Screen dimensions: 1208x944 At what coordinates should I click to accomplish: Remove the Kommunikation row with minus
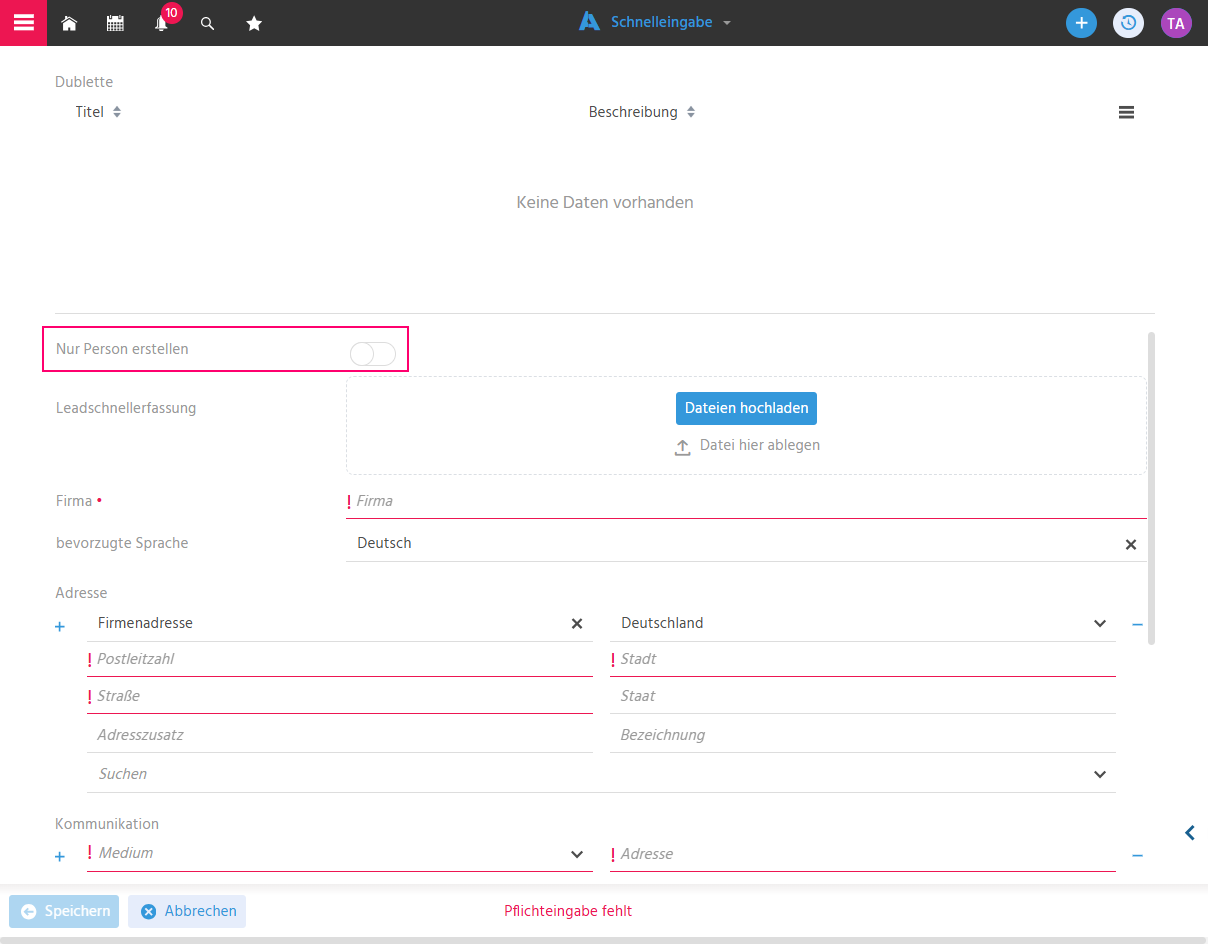click(1137, 856)
